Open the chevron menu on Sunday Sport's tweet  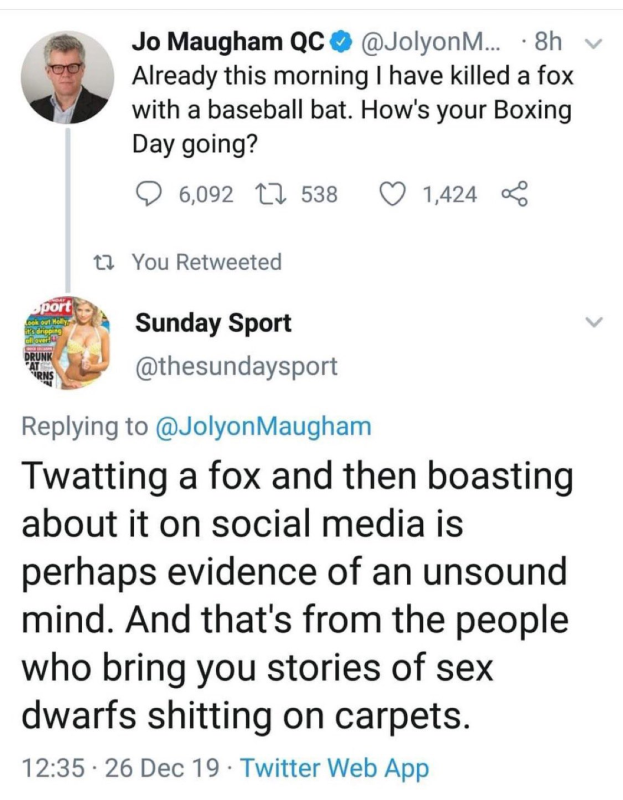click(x=593, y=322)
